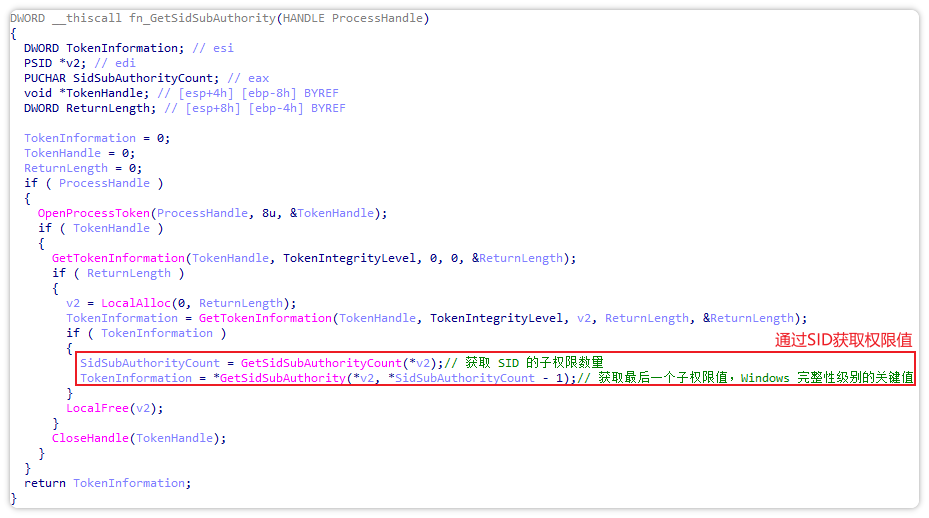Select the PUCHAR SidSubAuthorityCount declaration

click(120, 78)
